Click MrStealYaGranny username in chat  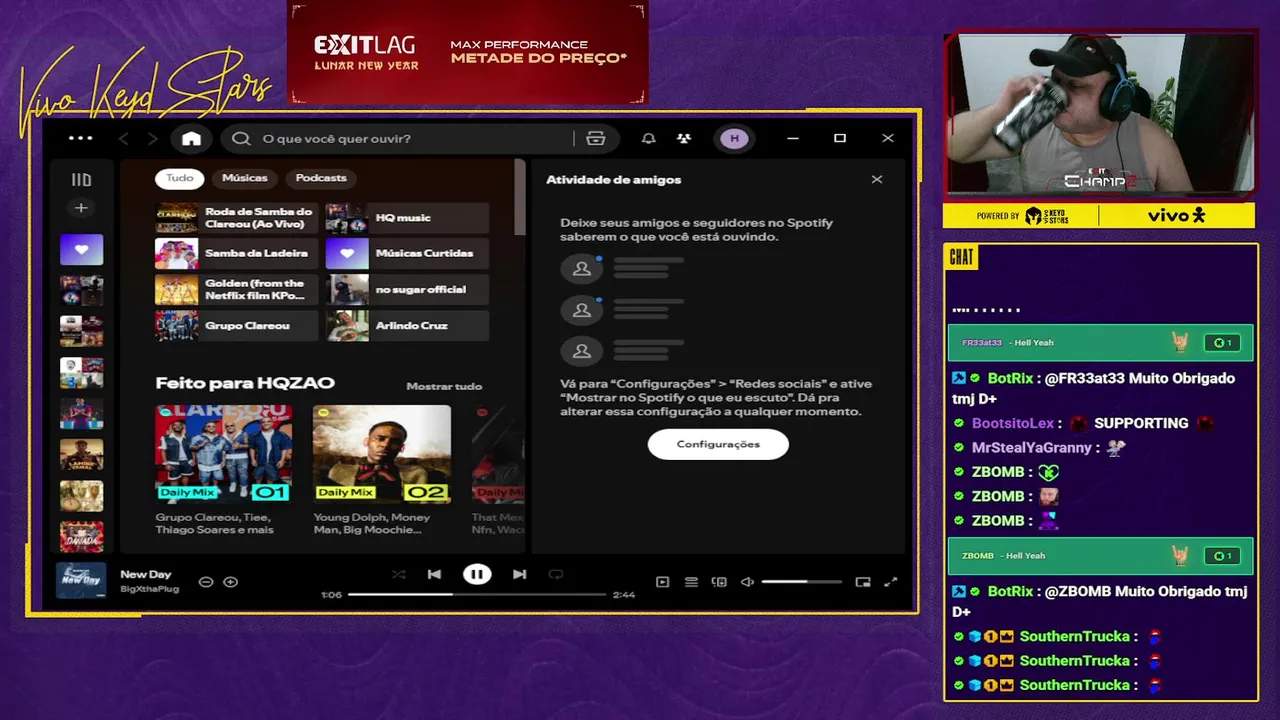pyautogui.click(x=1031, y=448)
